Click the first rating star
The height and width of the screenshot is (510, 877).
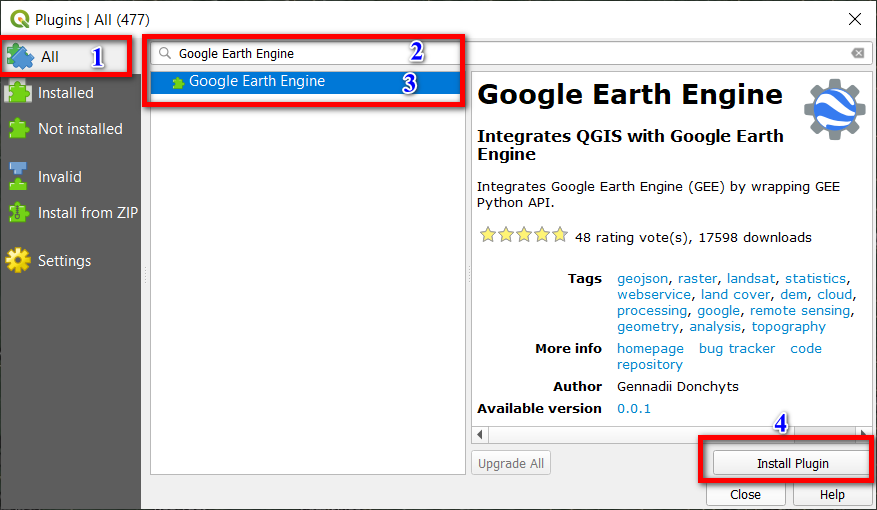coord(488,235)
